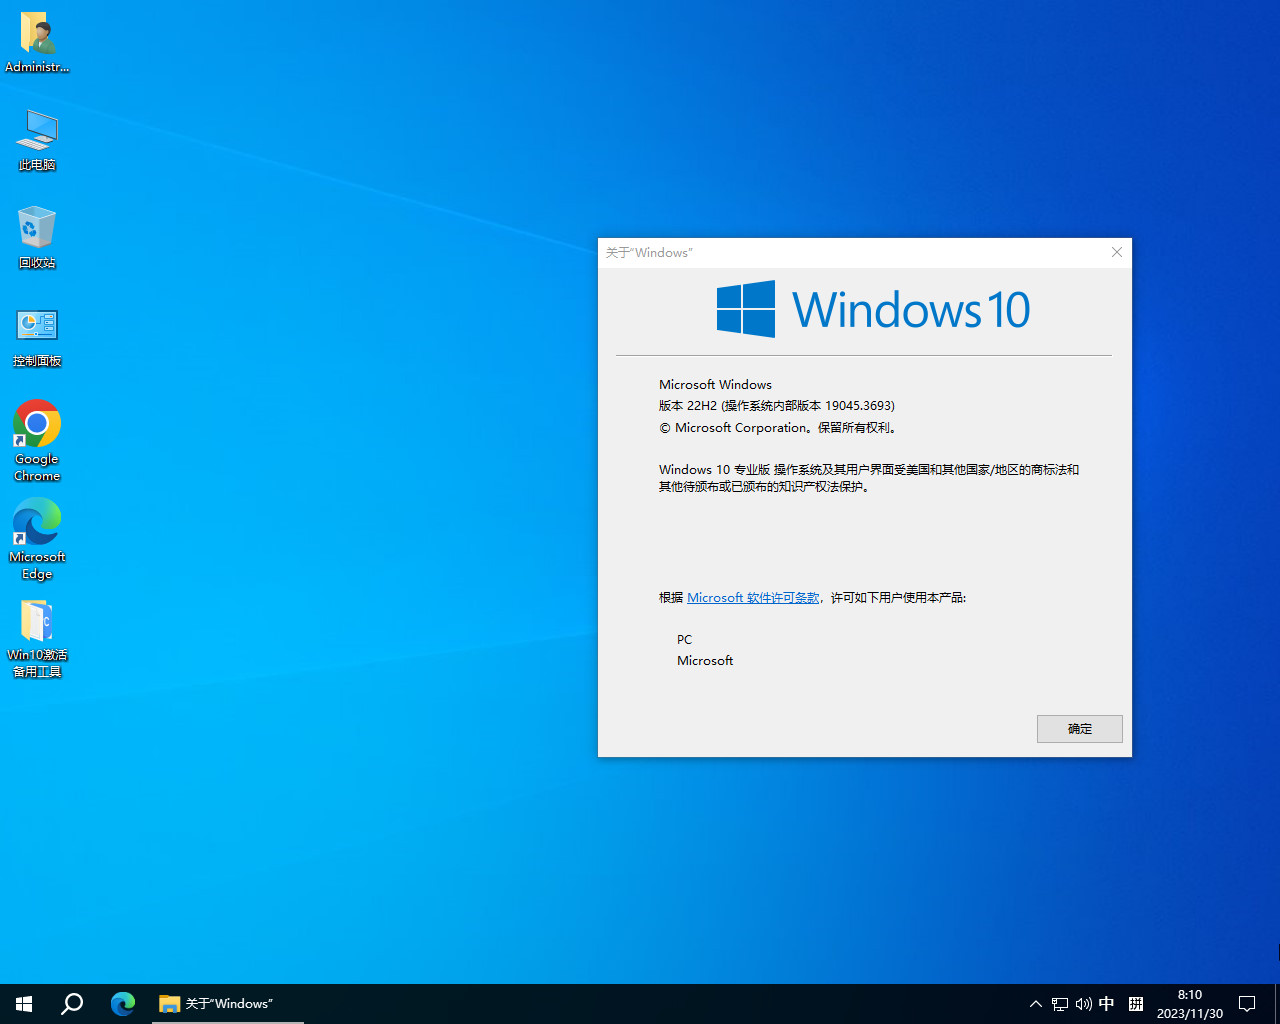Click the Windows 10 专业版 paragraph
Viewport: 1280px width, 1024px height.
868,478
